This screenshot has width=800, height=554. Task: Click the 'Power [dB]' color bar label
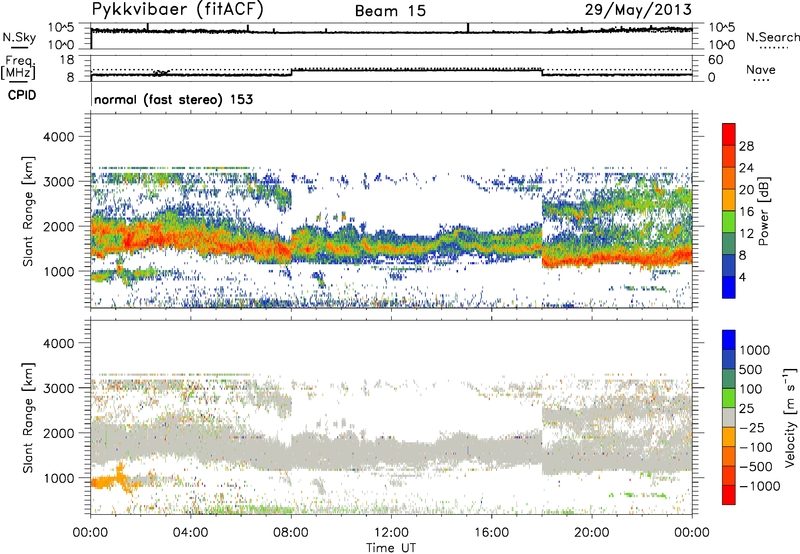[x=764, y=211]
